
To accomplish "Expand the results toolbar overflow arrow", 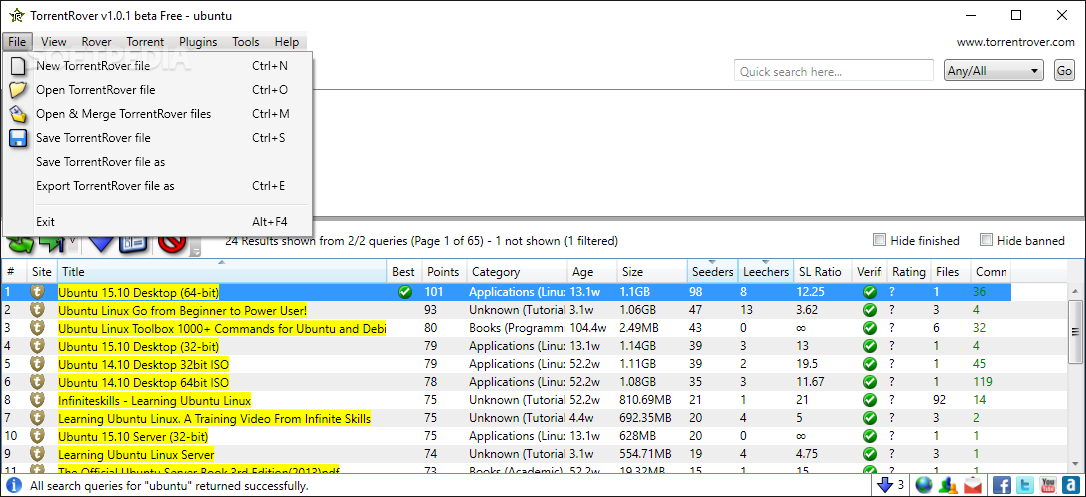I will [x=195, y=251].
